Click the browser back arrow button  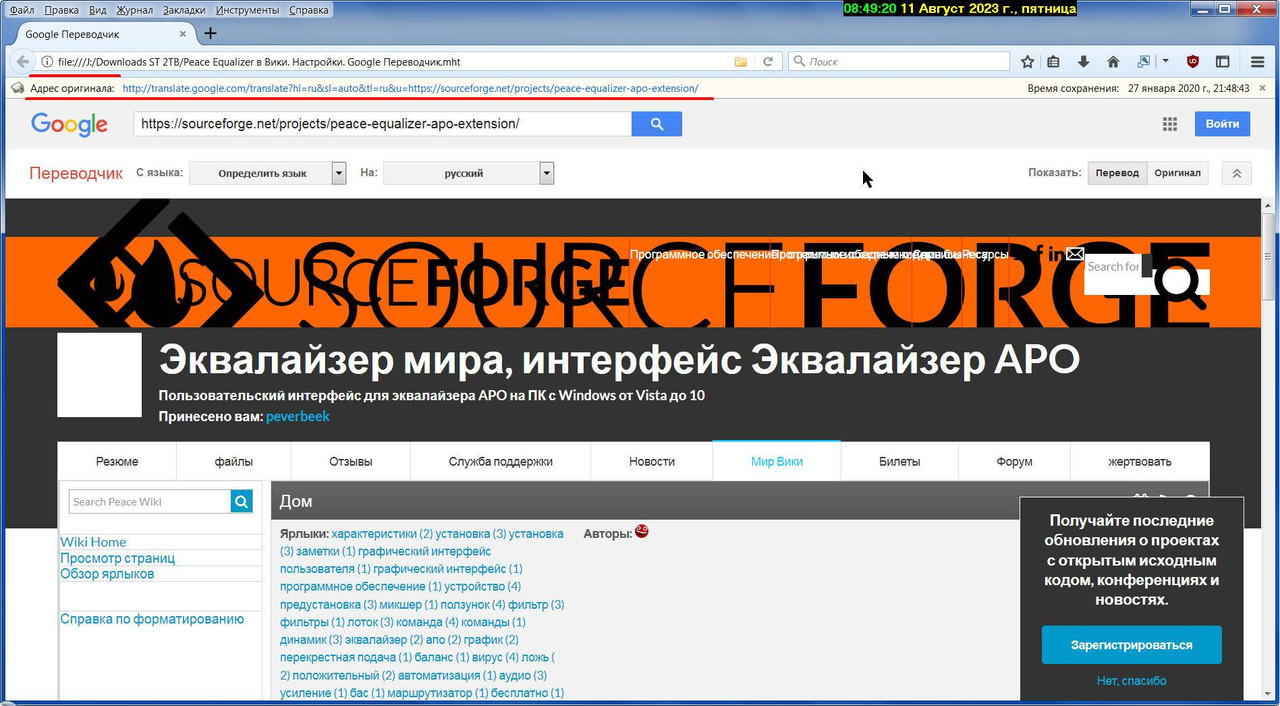click(x=22, y=62)
